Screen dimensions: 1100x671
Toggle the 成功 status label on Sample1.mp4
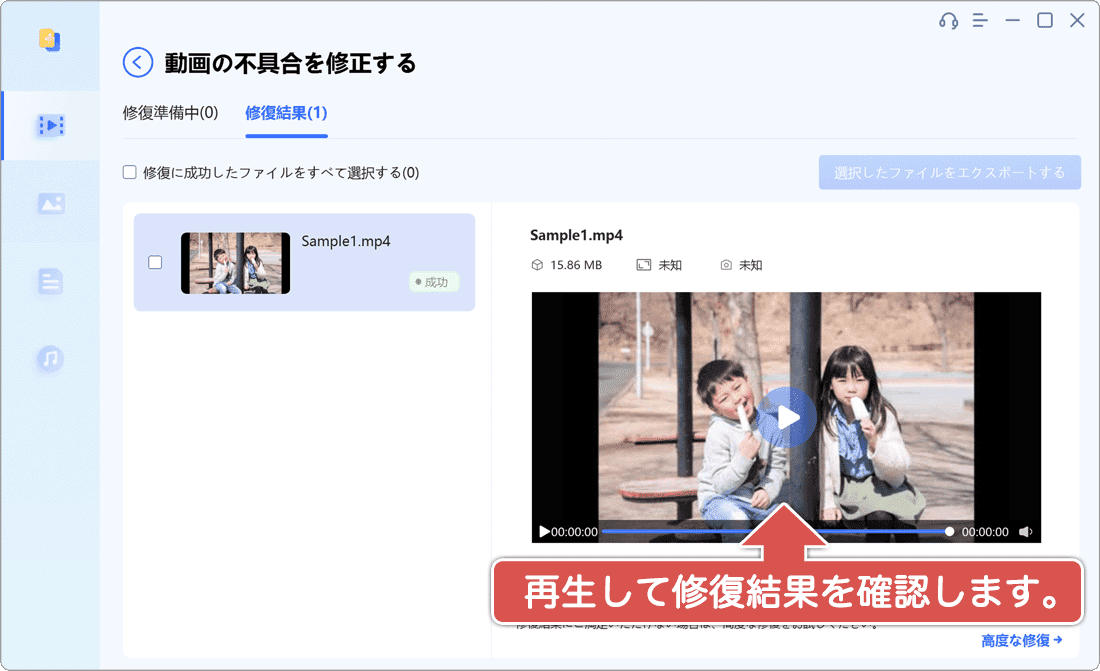(x=435, y=282)
